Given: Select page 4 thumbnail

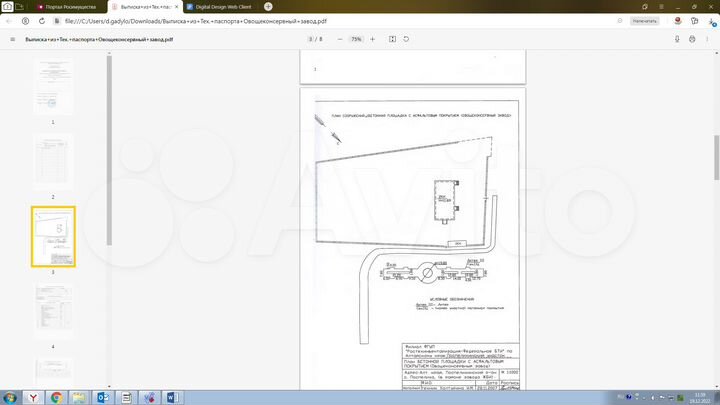Looking at the screenshot, I should (x=53, y=311).
